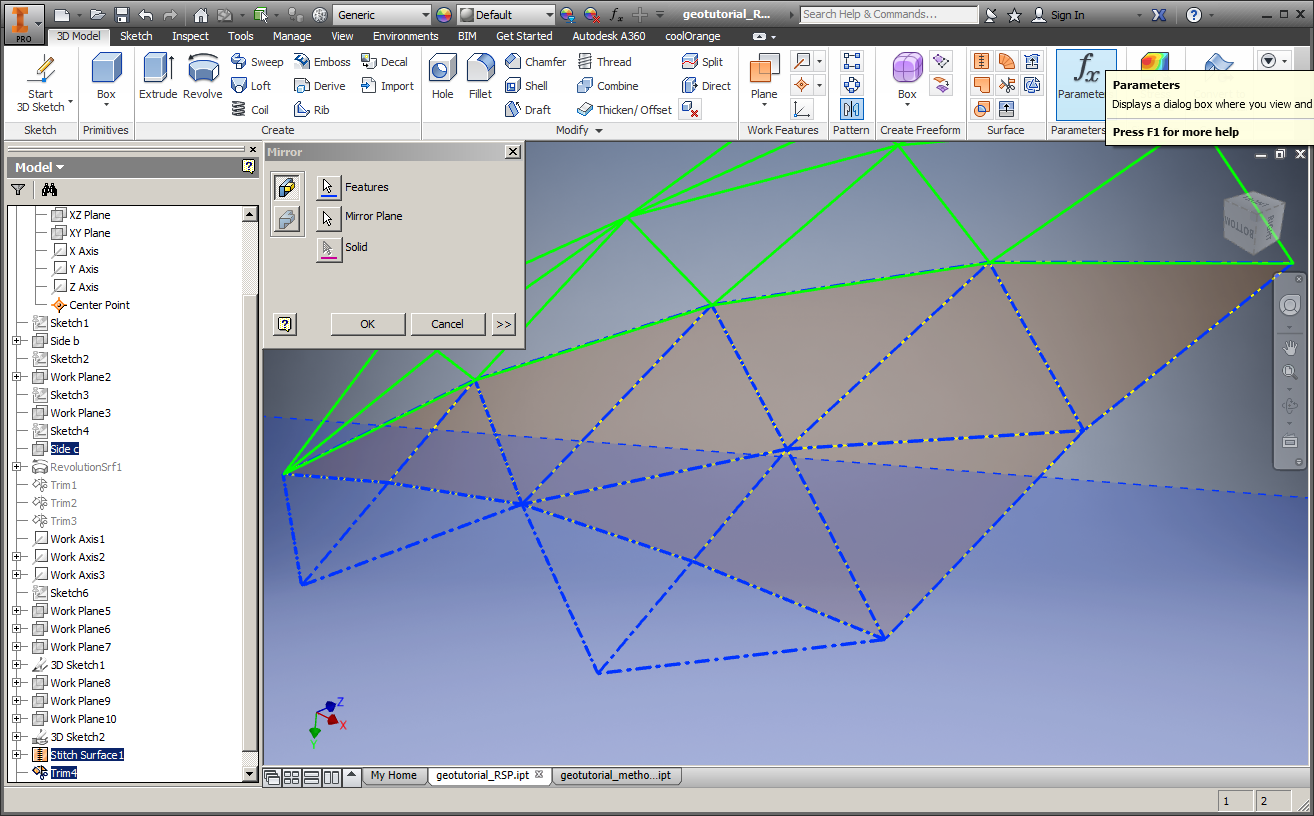The image size is (1314, 816).
Task: Choose the Fillet tool
Action: [x=480, y=78]
